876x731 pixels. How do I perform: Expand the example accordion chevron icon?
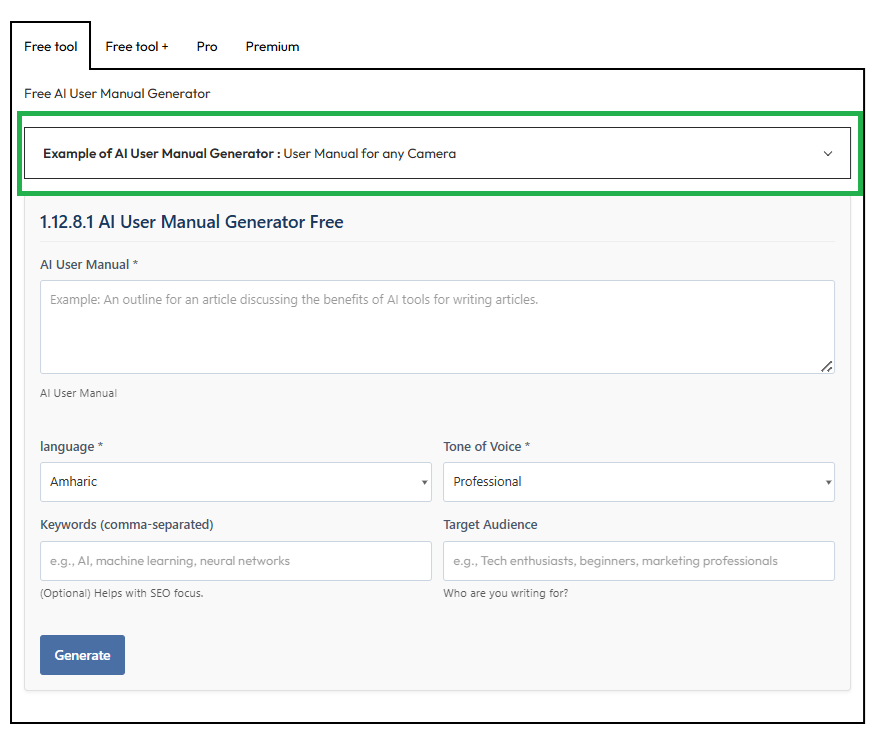point(827,154)
